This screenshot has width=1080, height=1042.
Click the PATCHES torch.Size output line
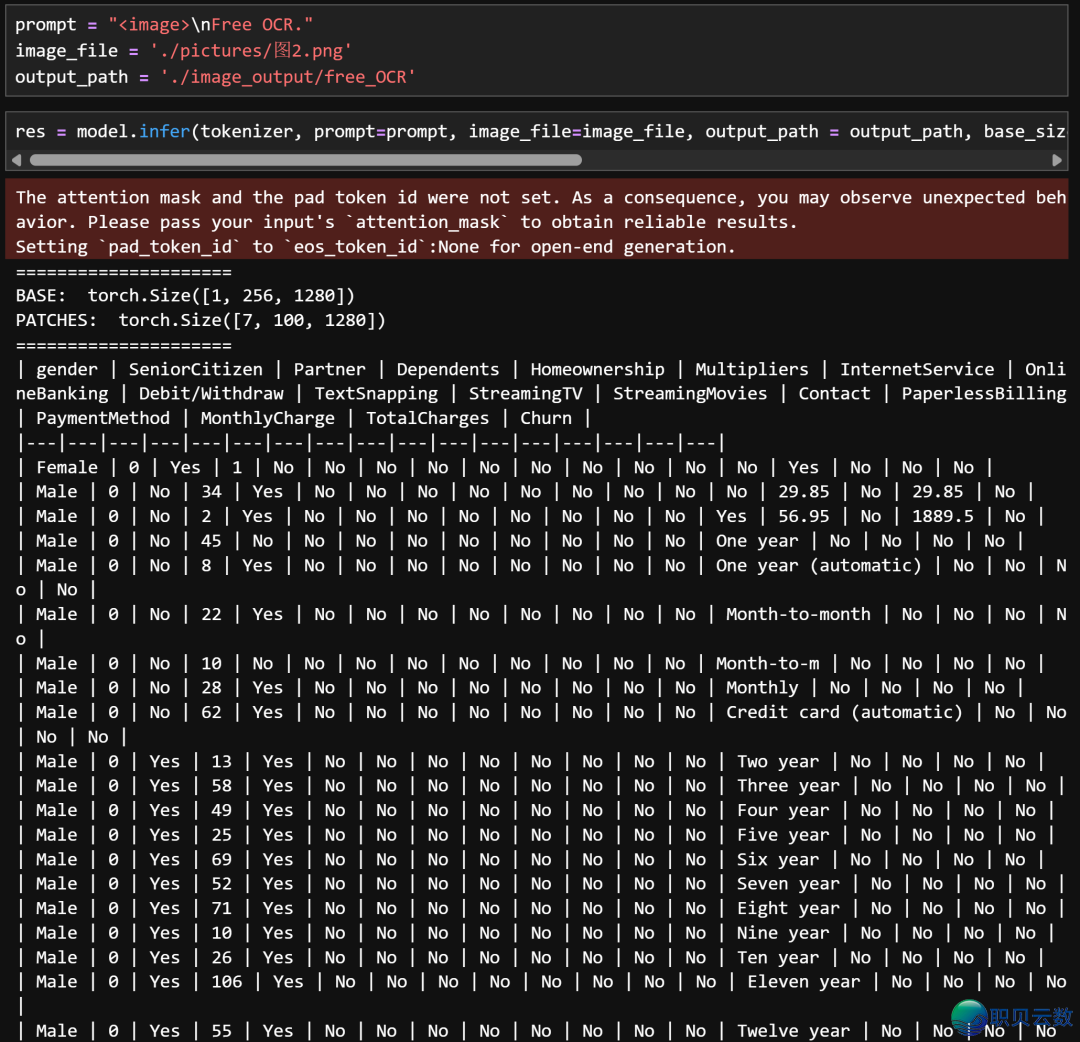200,320
